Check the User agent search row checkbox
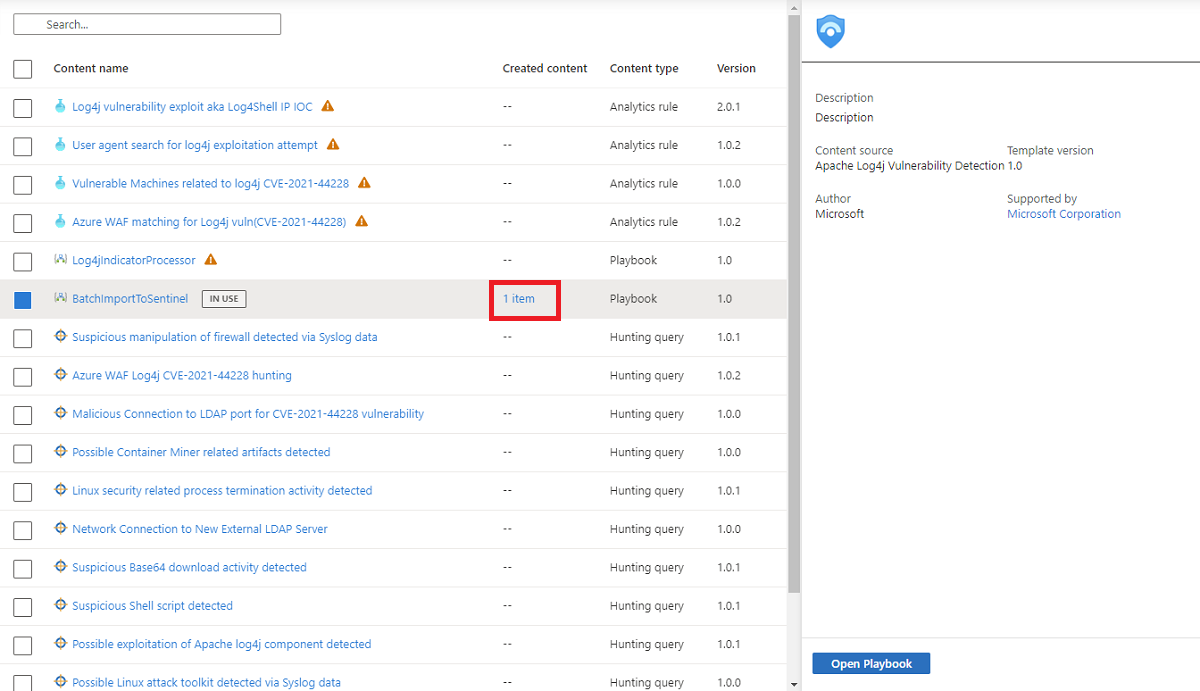This screenshot has width=1200, height=691. coord(23,146)
